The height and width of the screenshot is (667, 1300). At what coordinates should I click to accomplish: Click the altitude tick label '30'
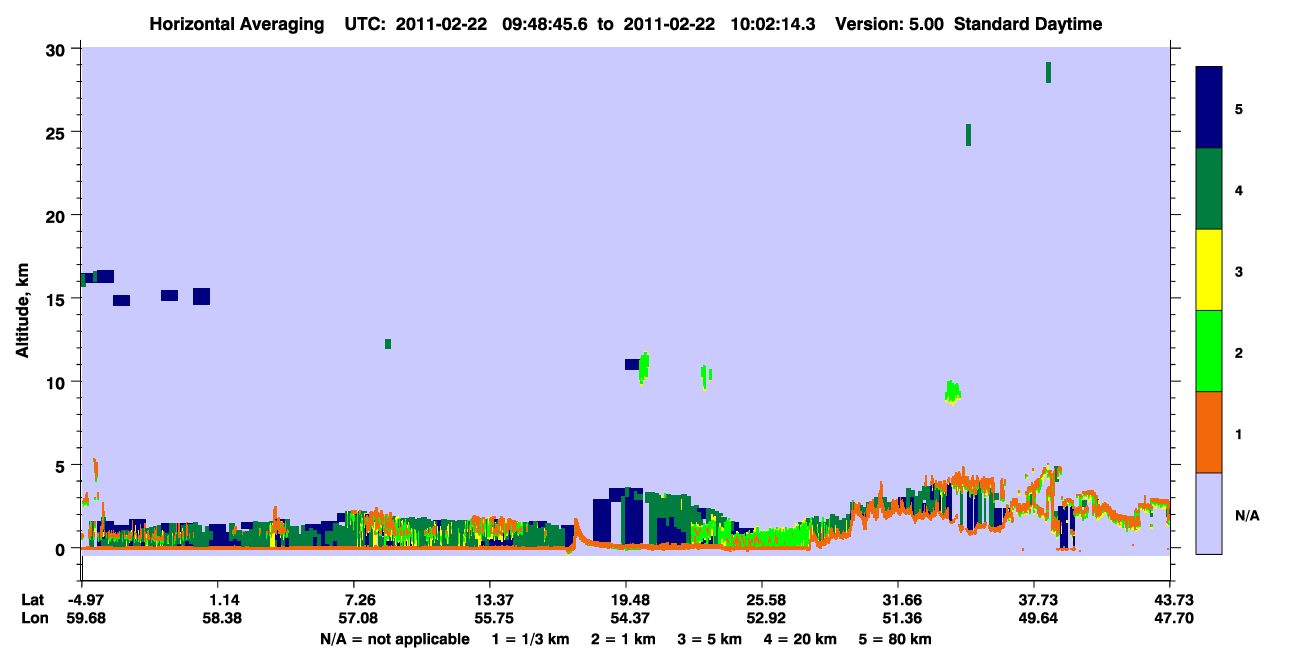click(57, 50)
